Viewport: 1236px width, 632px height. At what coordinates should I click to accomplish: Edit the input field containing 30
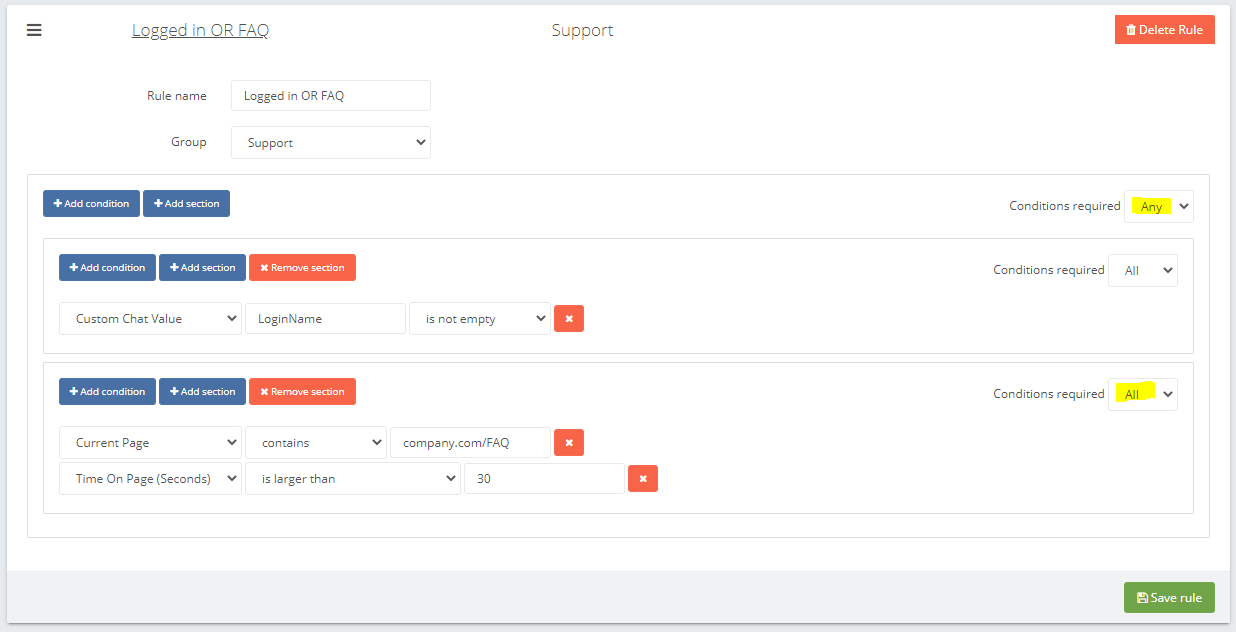(544, 478)
